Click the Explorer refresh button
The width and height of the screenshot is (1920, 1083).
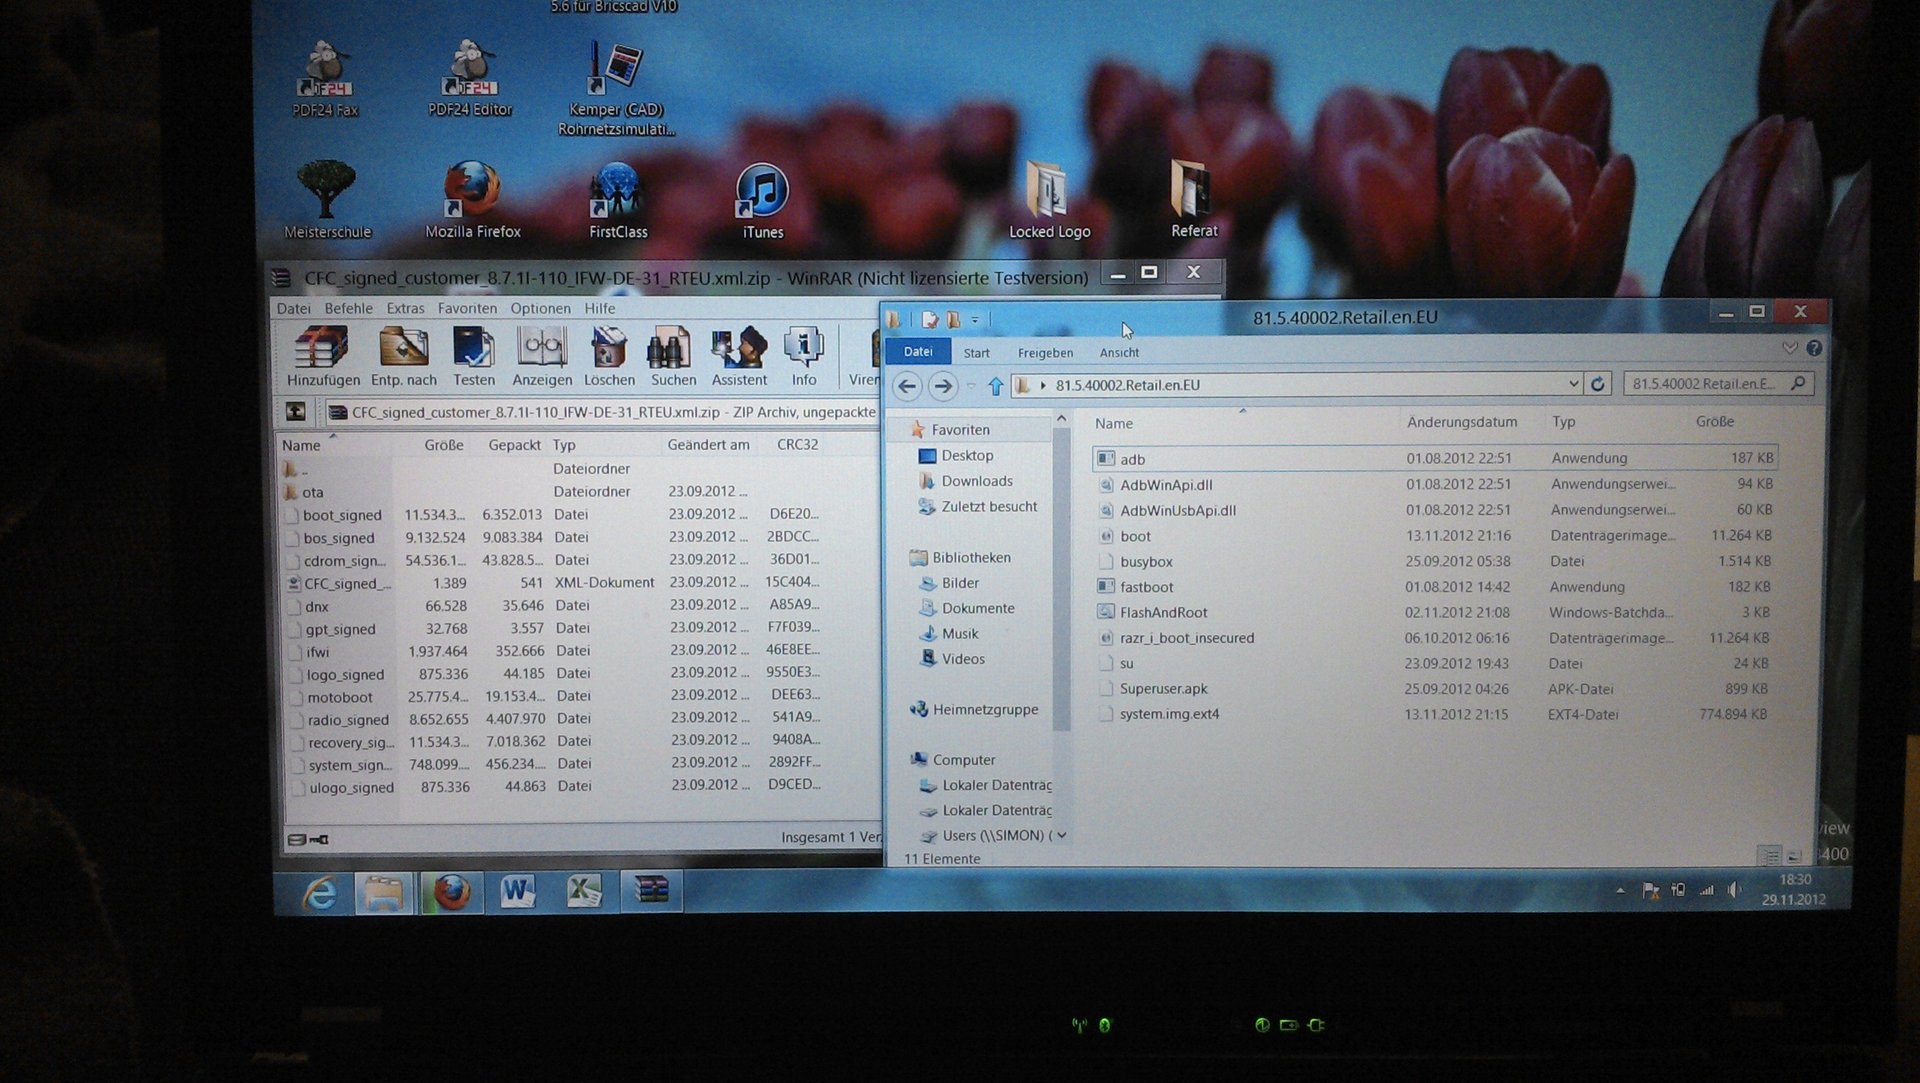[x=1598, y=384]
